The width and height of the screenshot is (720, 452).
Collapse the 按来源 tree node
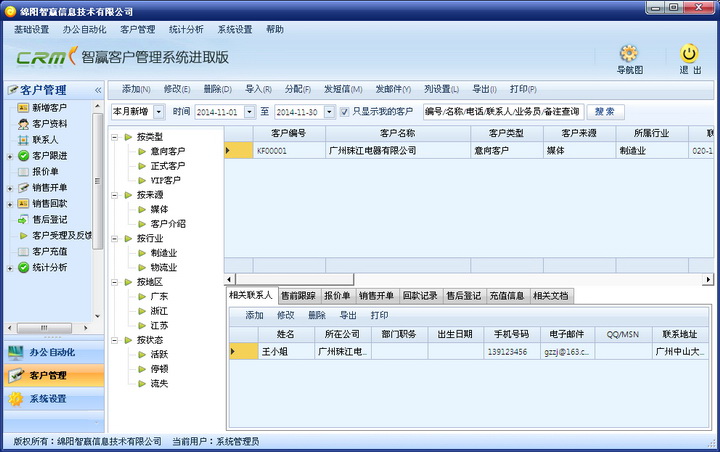[114, 195]
